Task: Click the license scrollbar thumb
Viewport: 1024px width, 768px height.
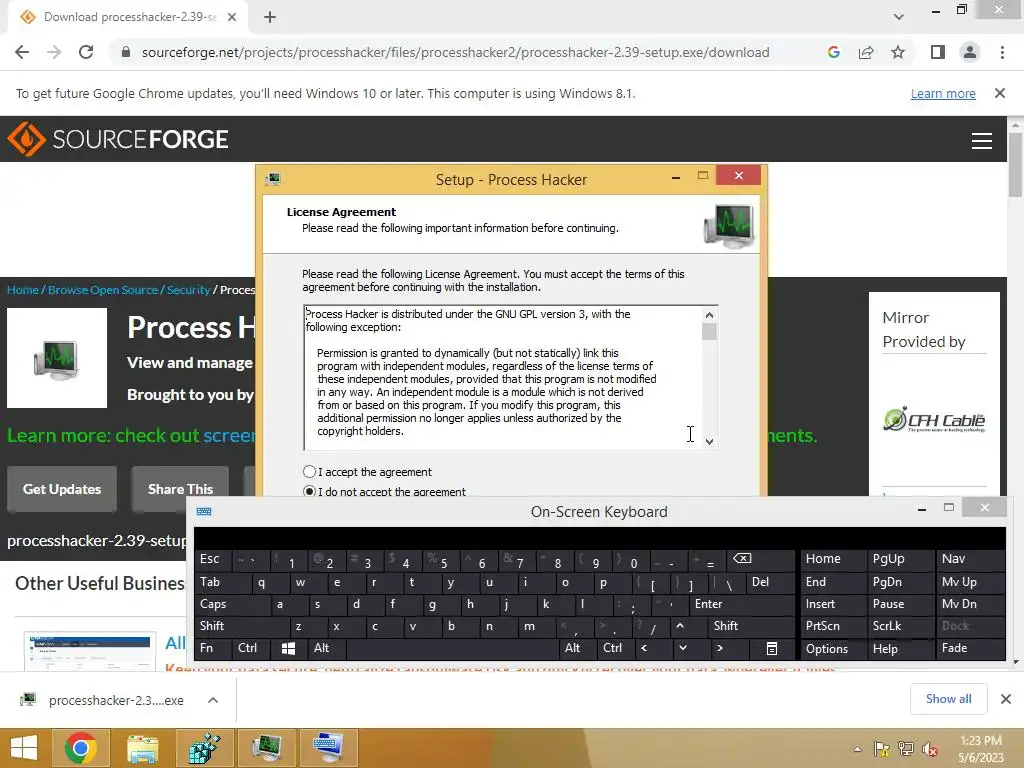Action: tap(709, 332)
